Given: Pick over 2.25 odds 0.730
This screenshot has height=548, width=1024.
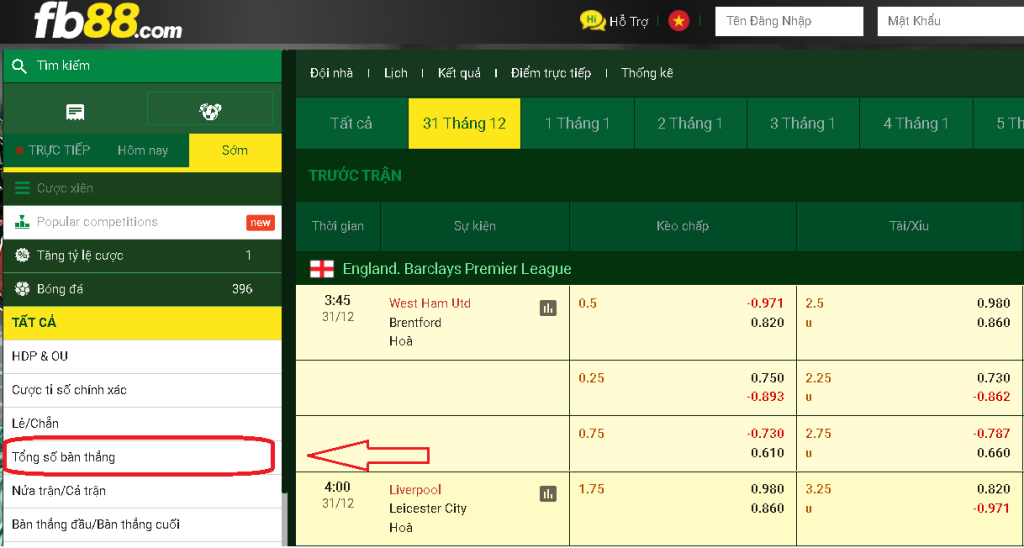Looking at the screenshot, I should tap(993, 378).
